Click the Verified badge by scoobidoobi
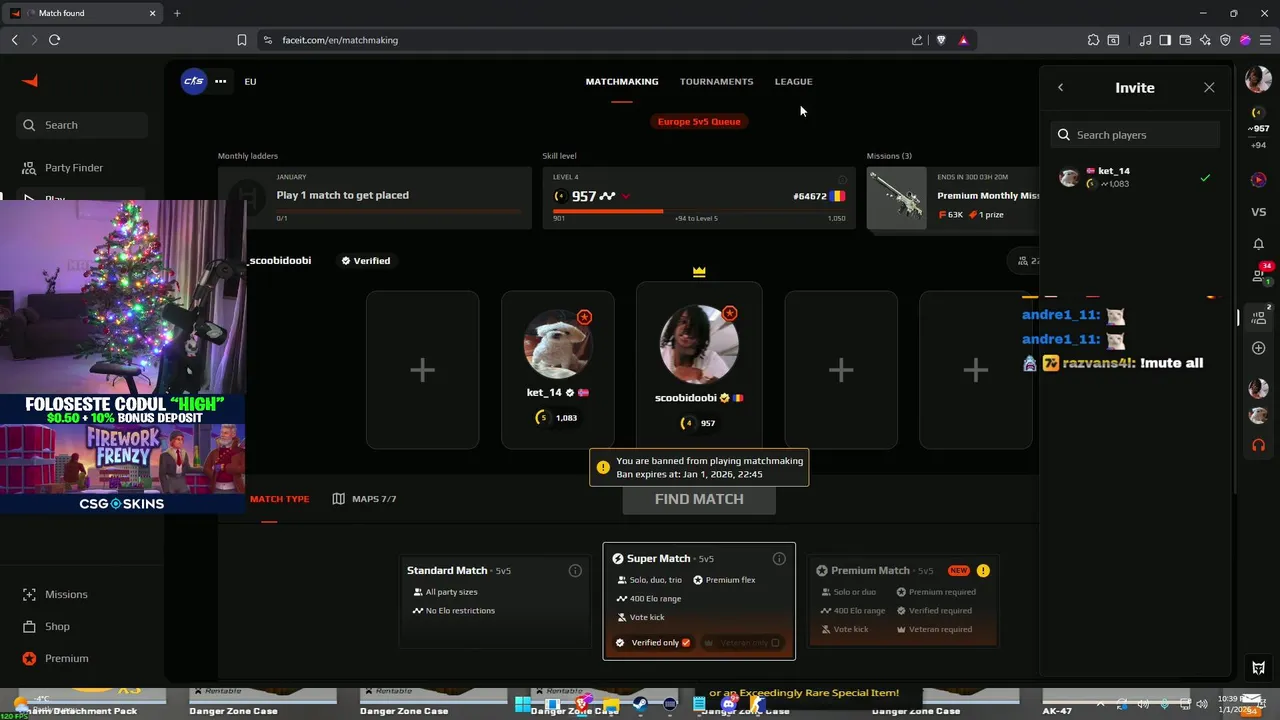This screenshot has height=720, width=1280. (366, 261)
